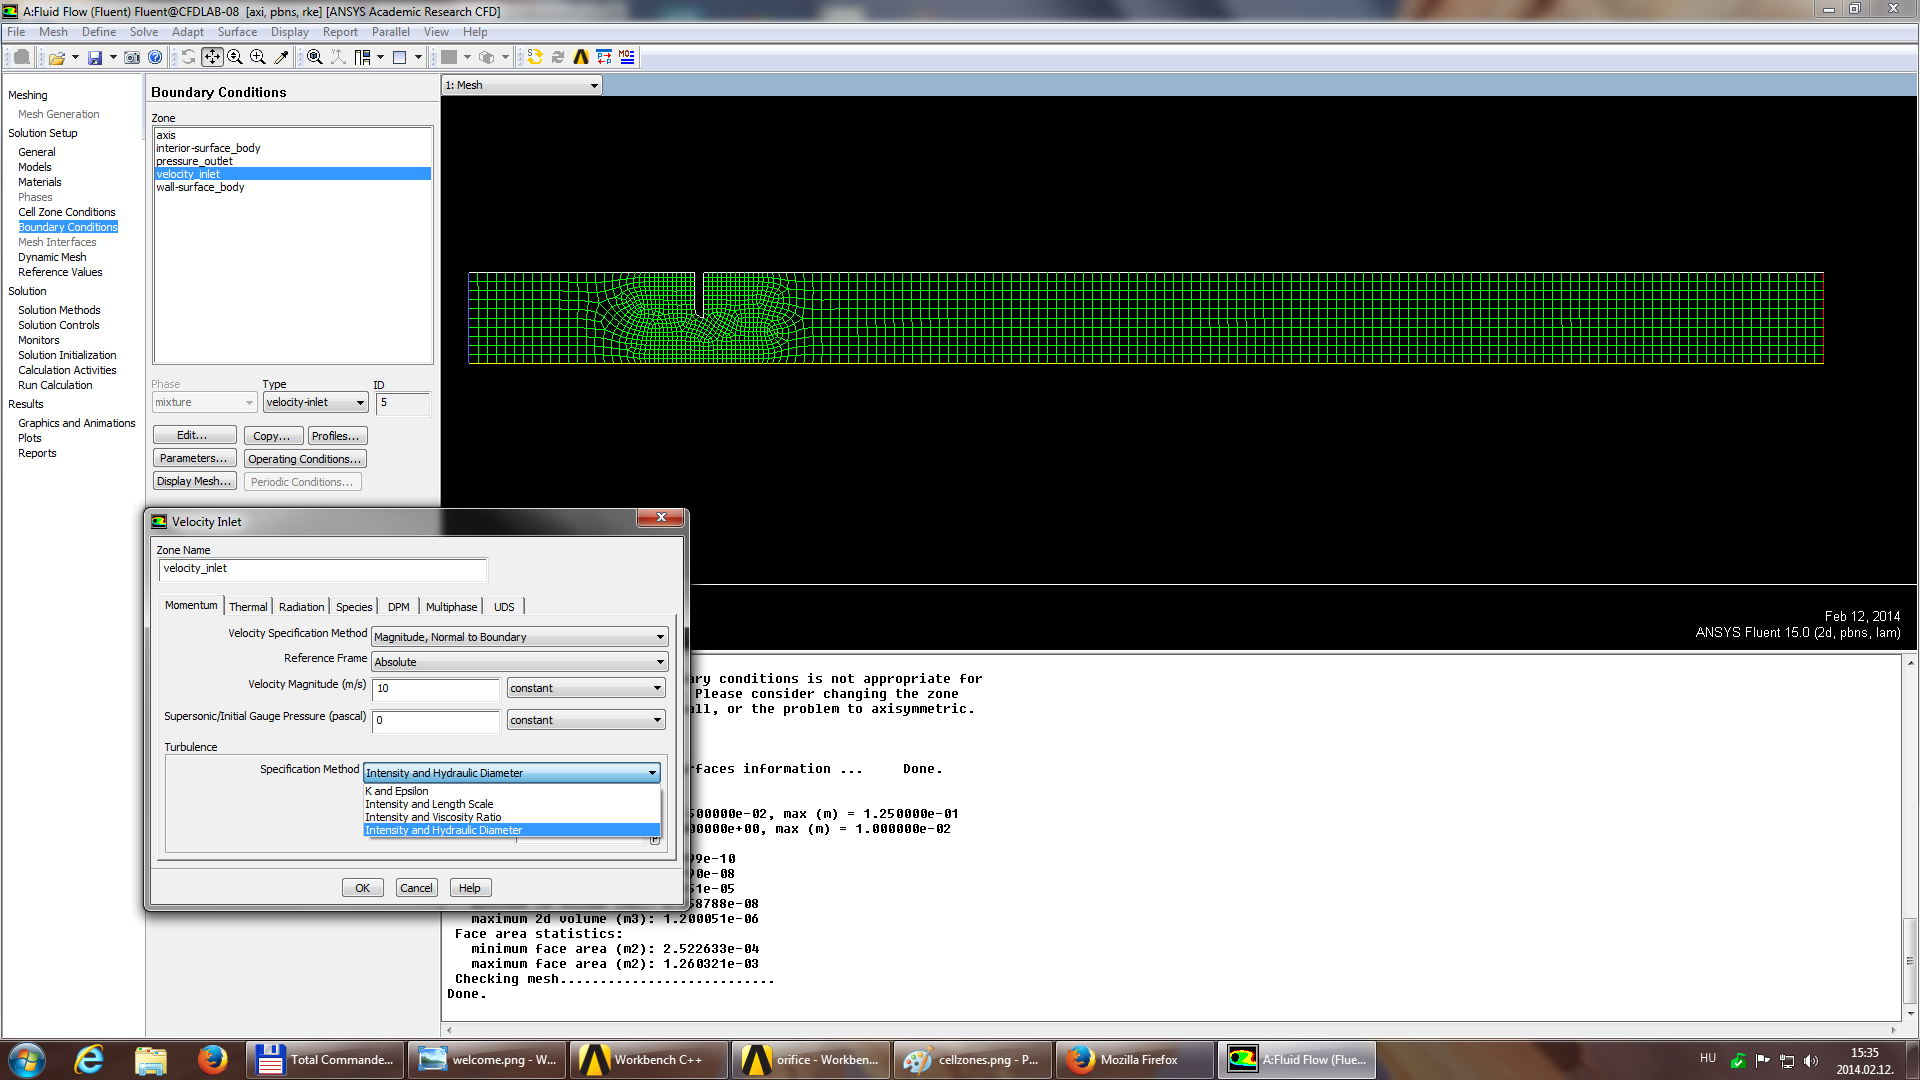Select the probe eyedropper tool
Image resolution: width=1920 pixels, height=1080 pixels.
pos(281,58)
